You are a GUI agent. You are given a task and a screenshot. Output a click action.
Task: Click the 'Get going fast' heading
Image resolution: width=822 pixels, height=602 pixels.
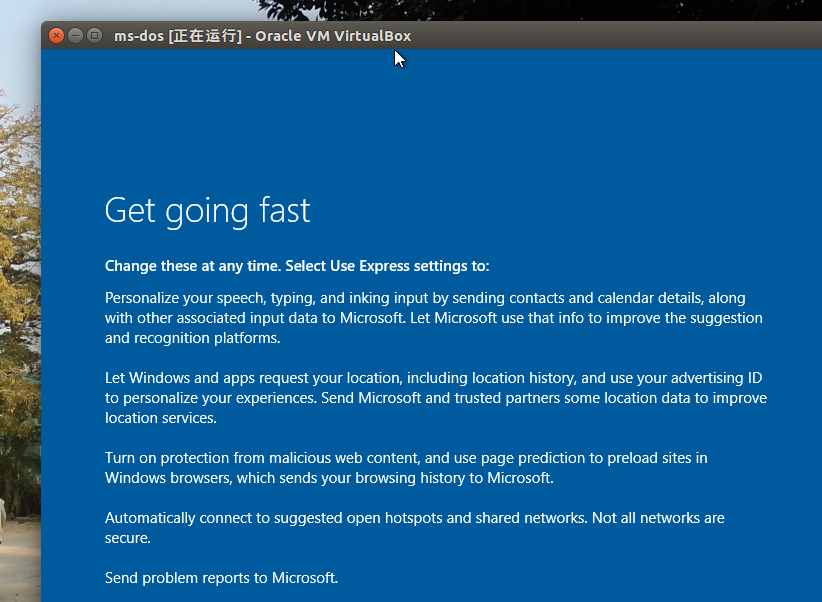[x=208, y=211]
